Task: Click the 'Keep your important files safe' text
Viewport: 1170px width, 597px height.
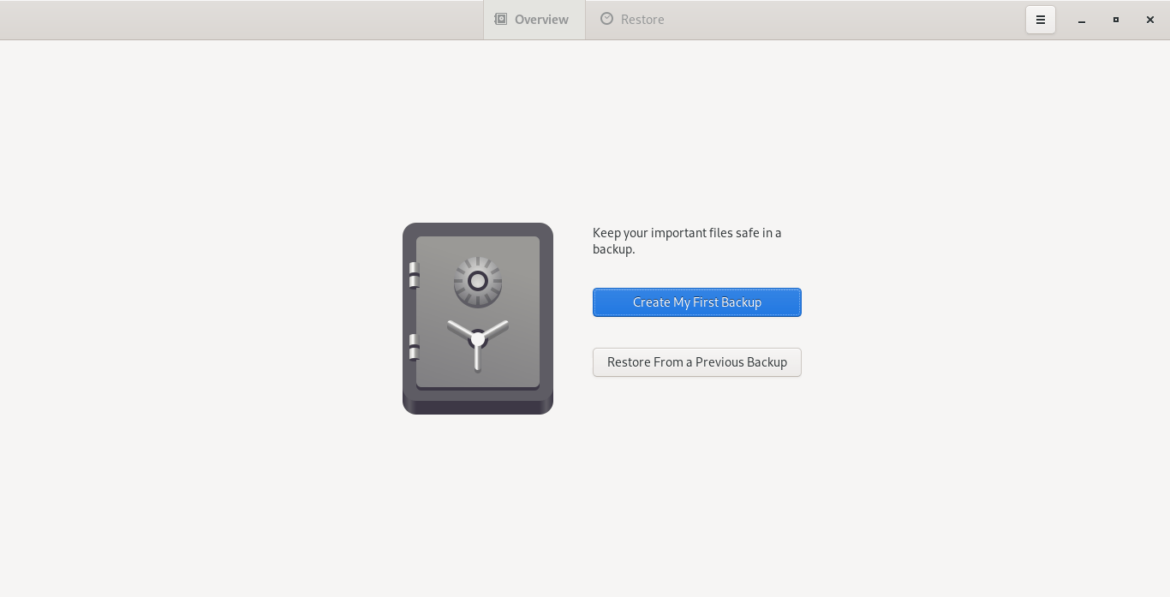Action: 686,233
